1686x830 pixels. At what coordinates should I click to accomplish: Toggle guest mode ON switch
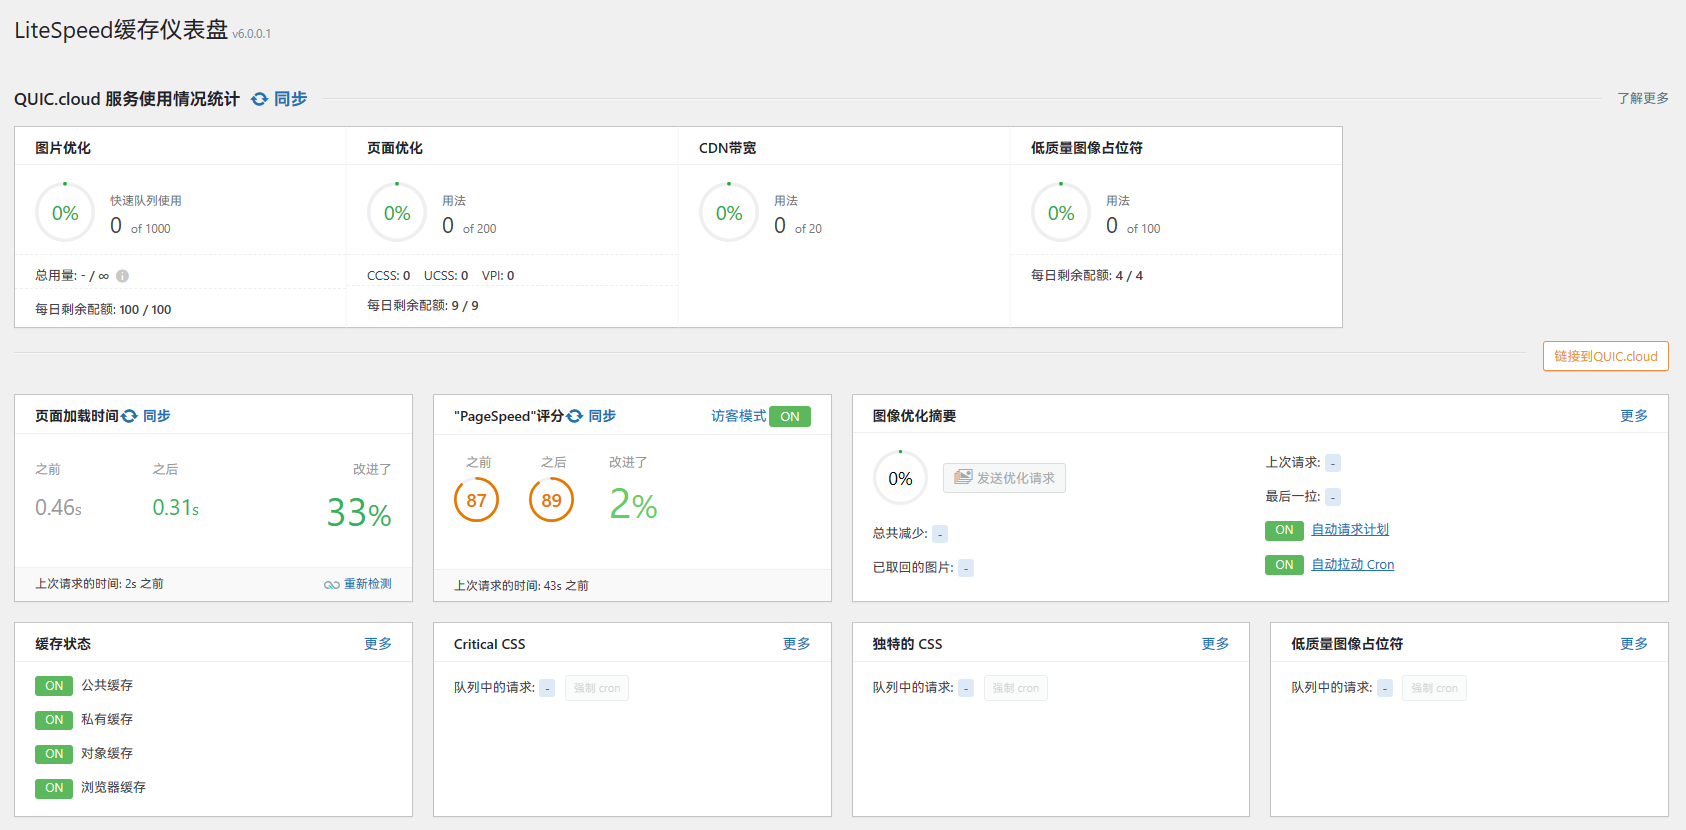790,416
